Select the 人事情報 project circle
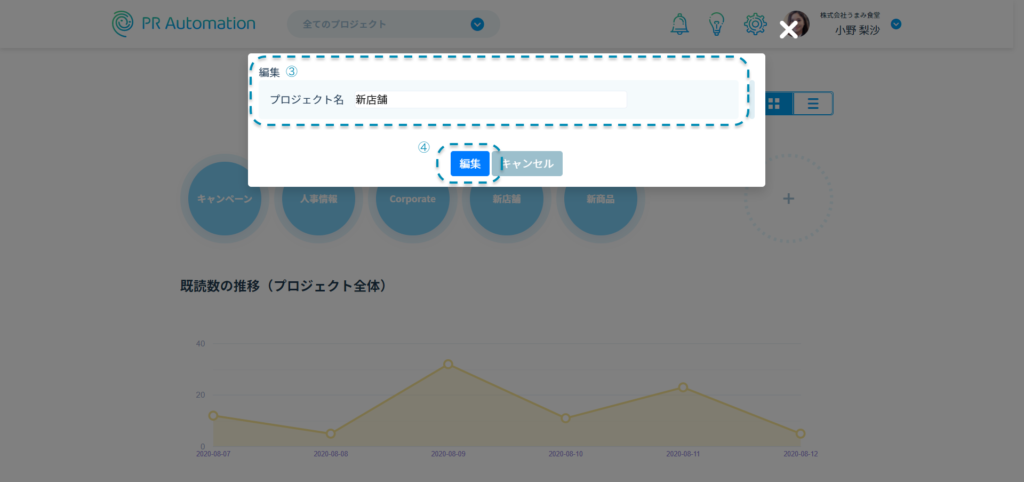The width and height of the screenshot is (1024, 482). (318, 199)
